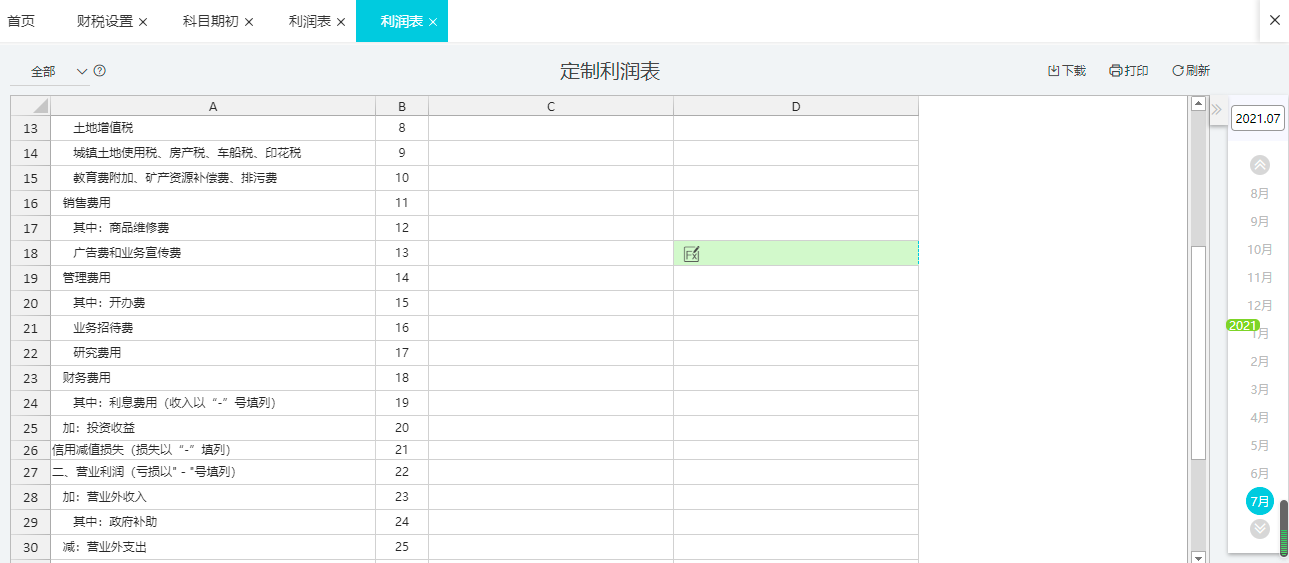Print the profit statement via 打印
The height and width of the screenshot is (563, 1289).
1129,71
